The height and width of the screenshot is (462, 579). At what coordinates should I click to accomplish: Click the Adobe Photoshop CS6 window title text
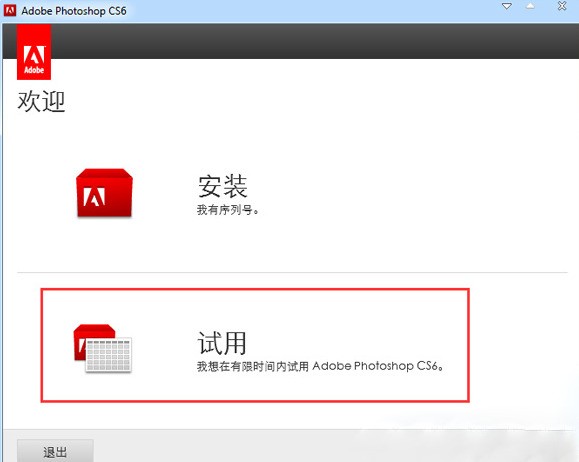click(74, 11)
